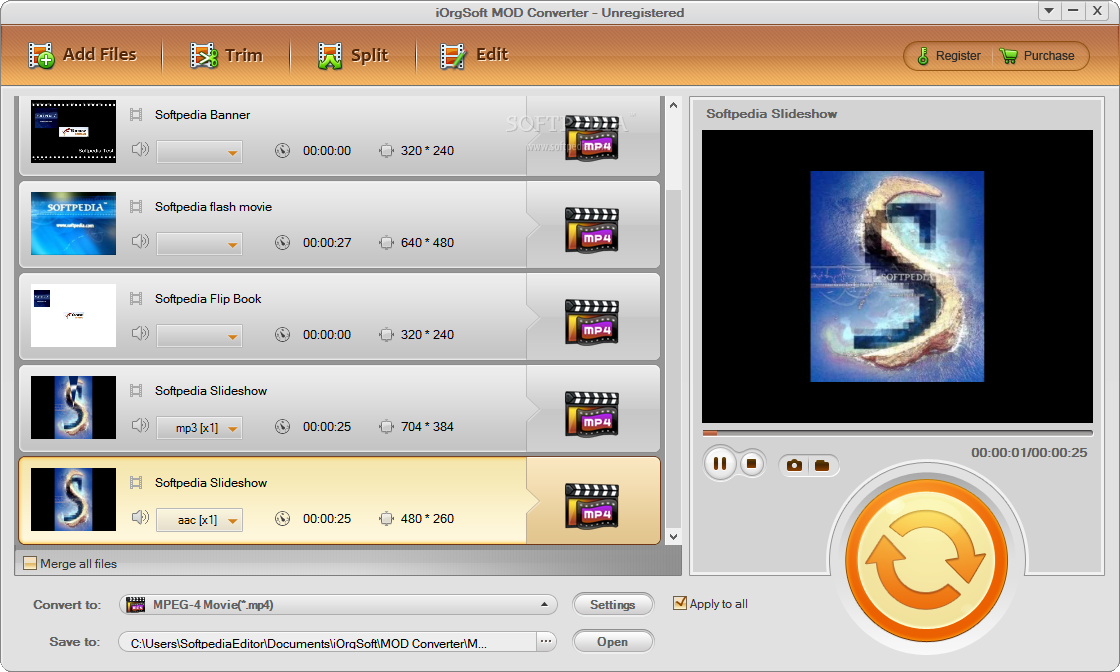Click the preview progress slider

pyautogui.click(x=897, y=433)
